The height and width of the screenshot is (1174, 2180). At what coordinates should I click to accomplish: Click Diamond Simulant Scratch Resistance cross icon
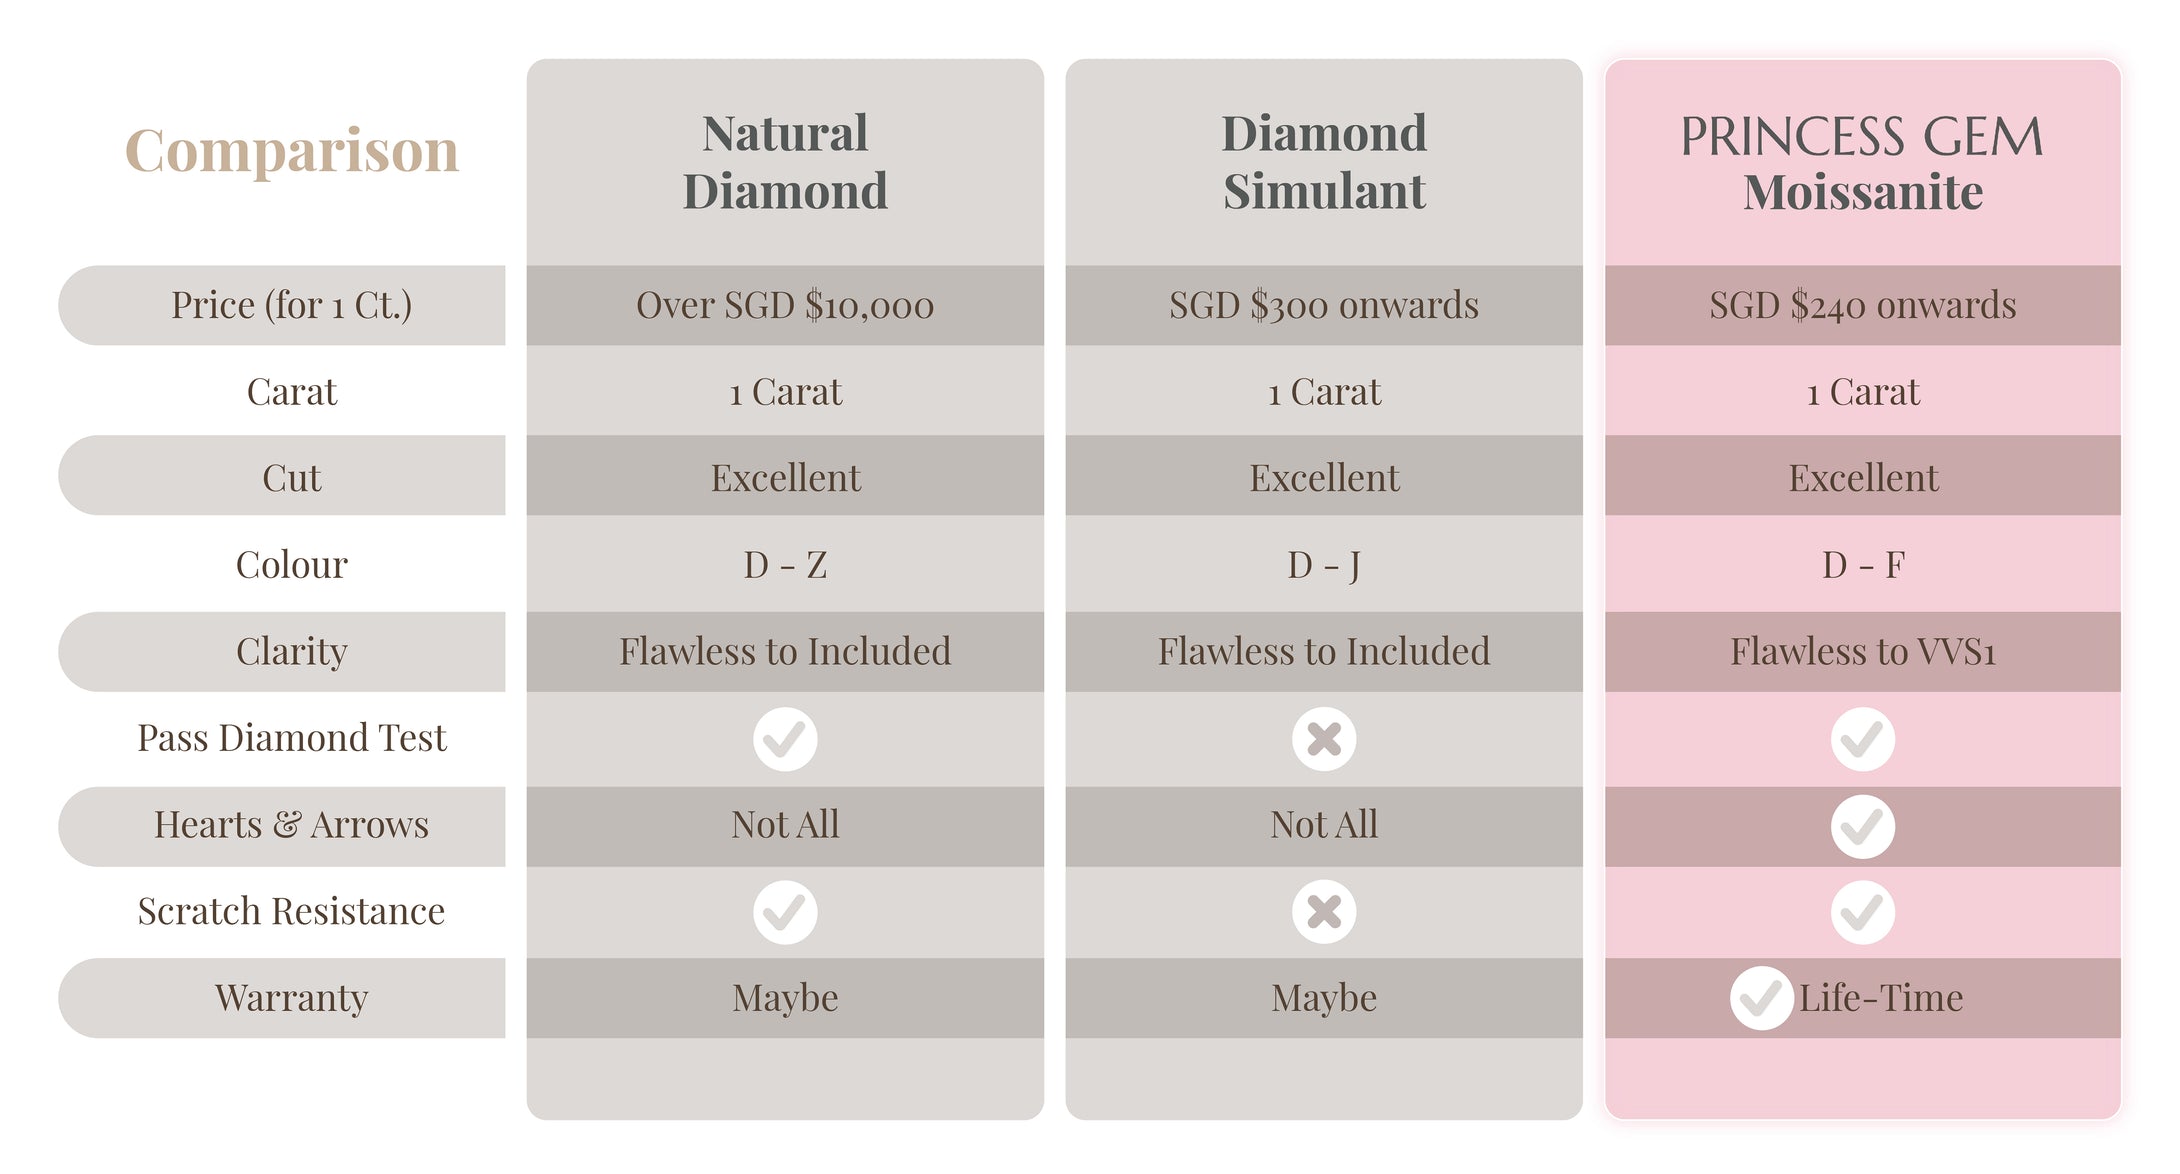(1324, 912)
